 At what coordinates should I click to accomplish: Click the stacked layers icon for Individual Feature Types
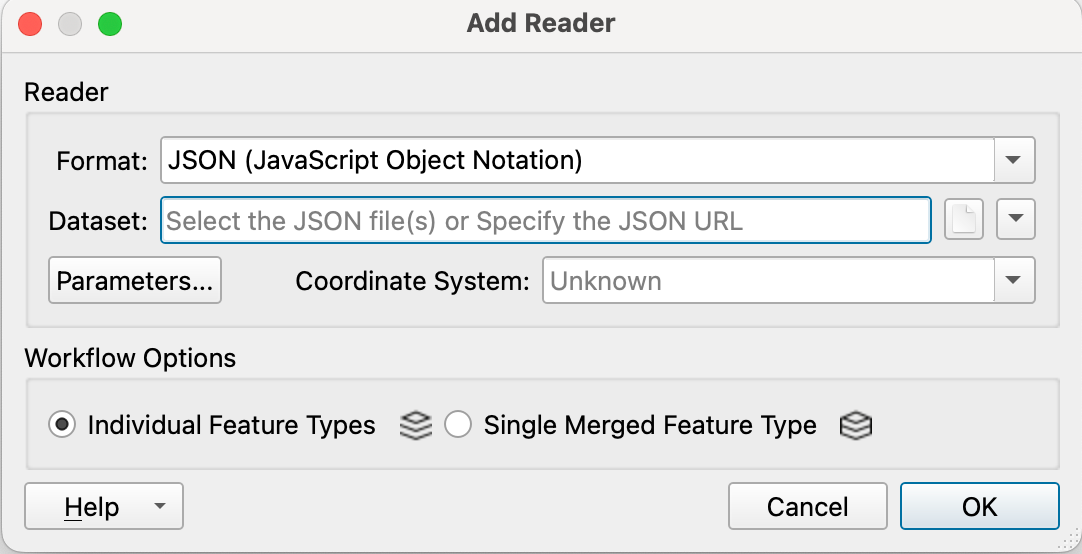(x=415, y=426)
